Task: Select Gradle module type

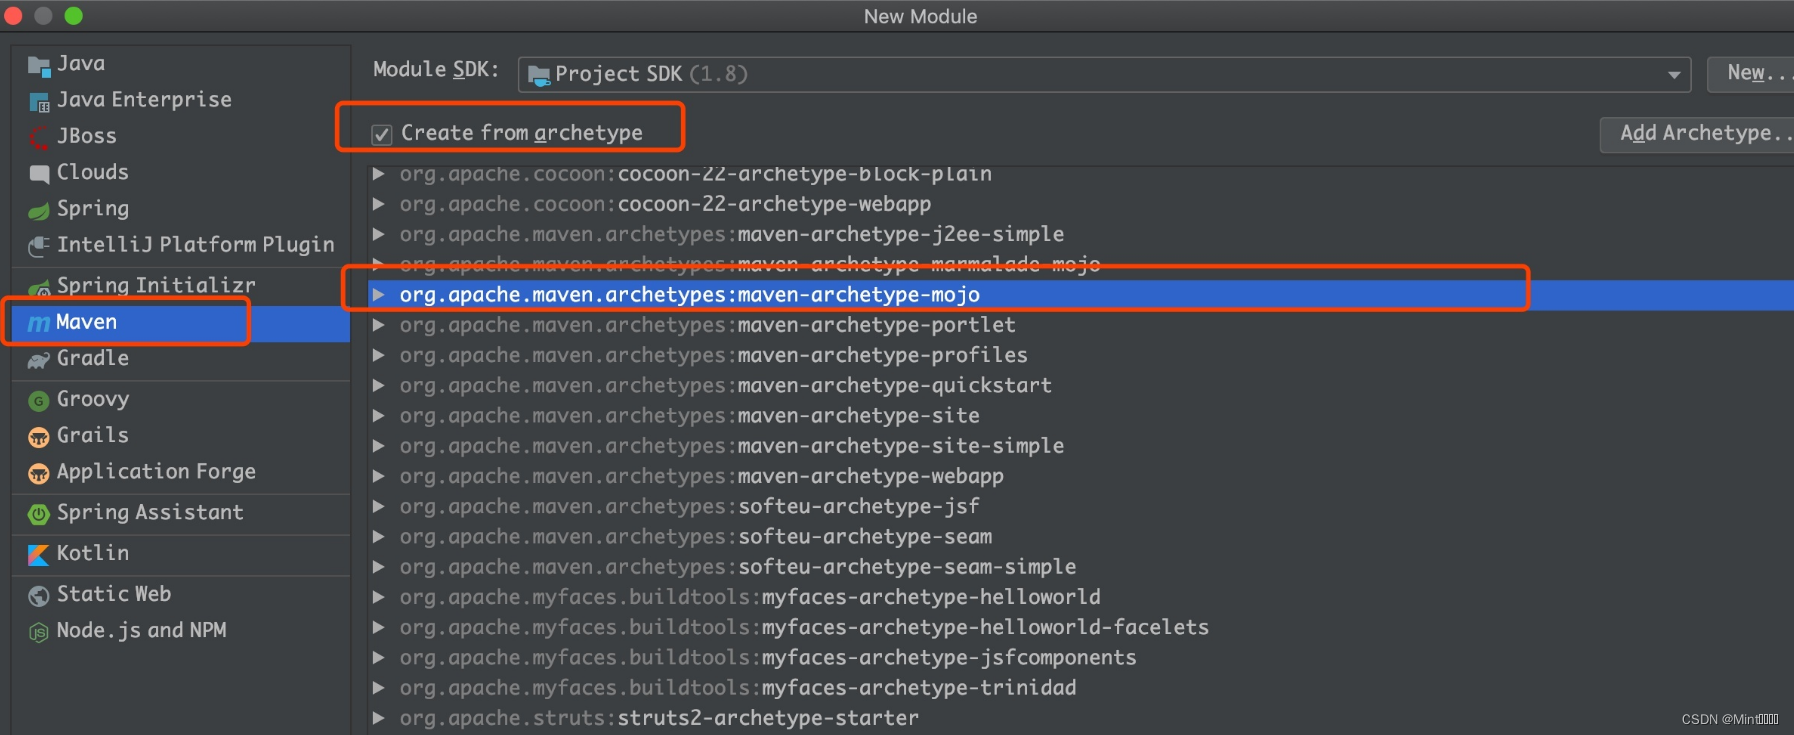Action: coord(181,359)
